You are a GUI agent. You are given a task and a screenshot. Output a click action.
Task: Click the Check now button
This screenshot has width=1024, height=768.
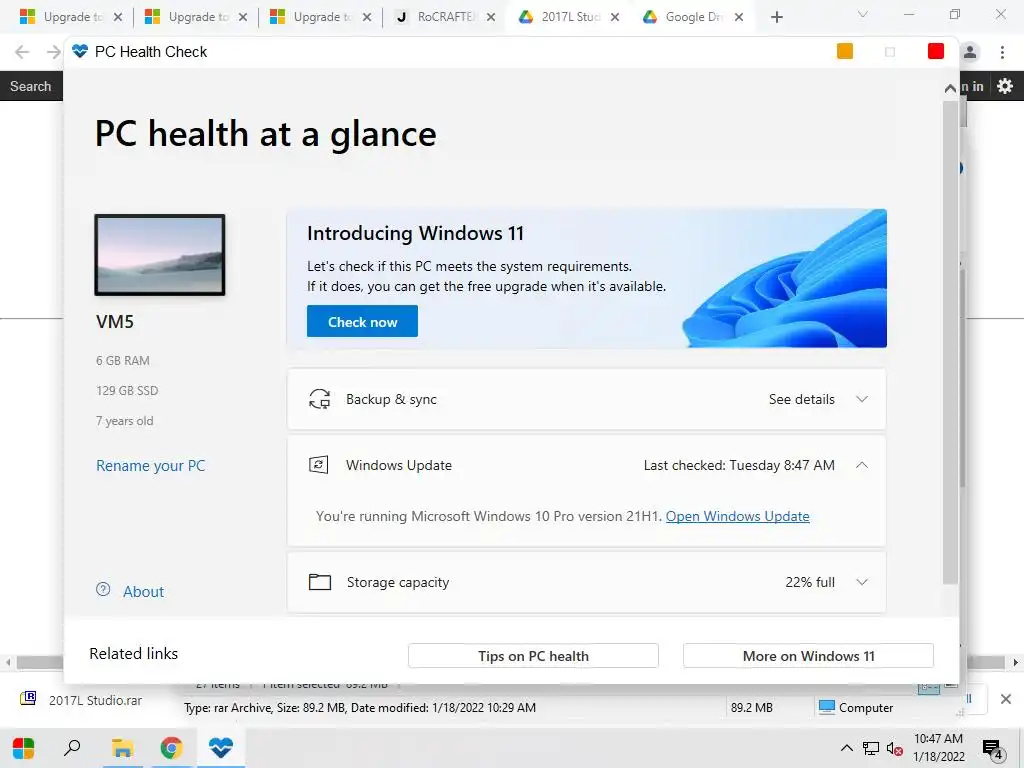coord(362,321)
